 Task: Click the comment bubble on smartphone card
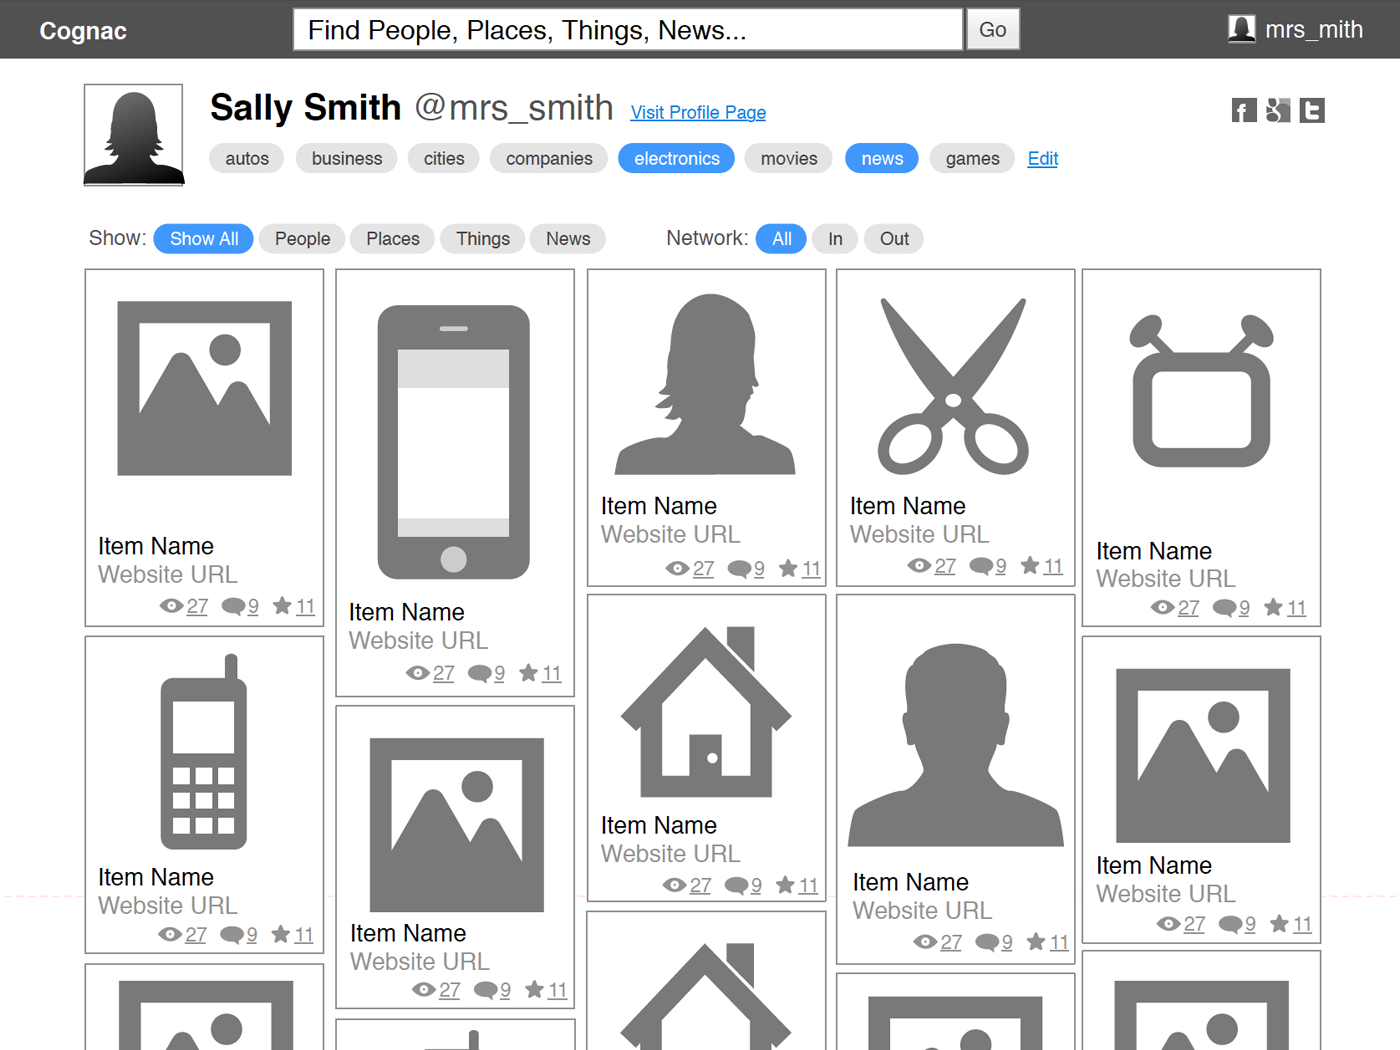pyautogui.click(x=479, y=674)
